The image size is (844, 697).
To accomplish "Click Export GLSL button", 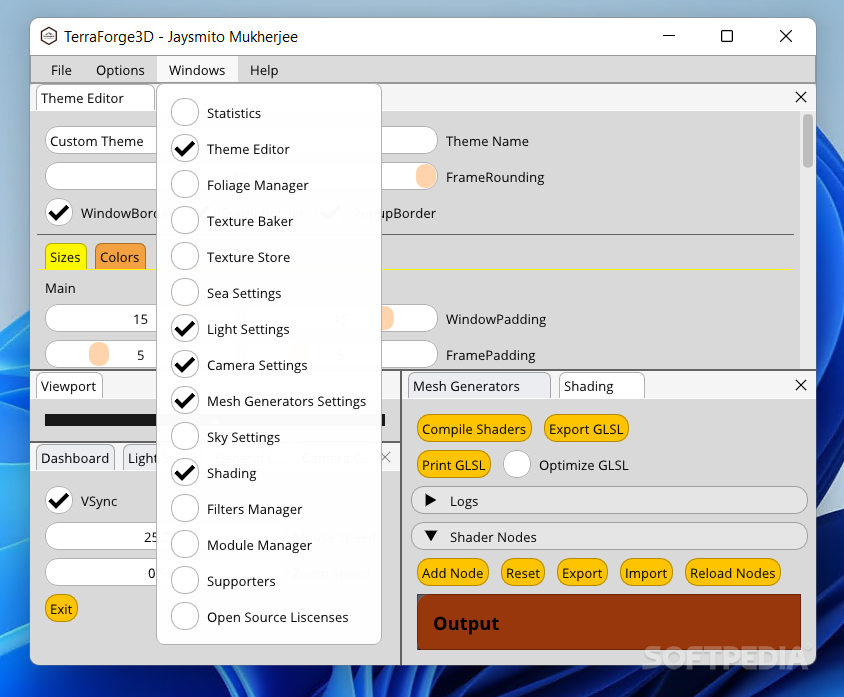I will [x=586, y=429].
